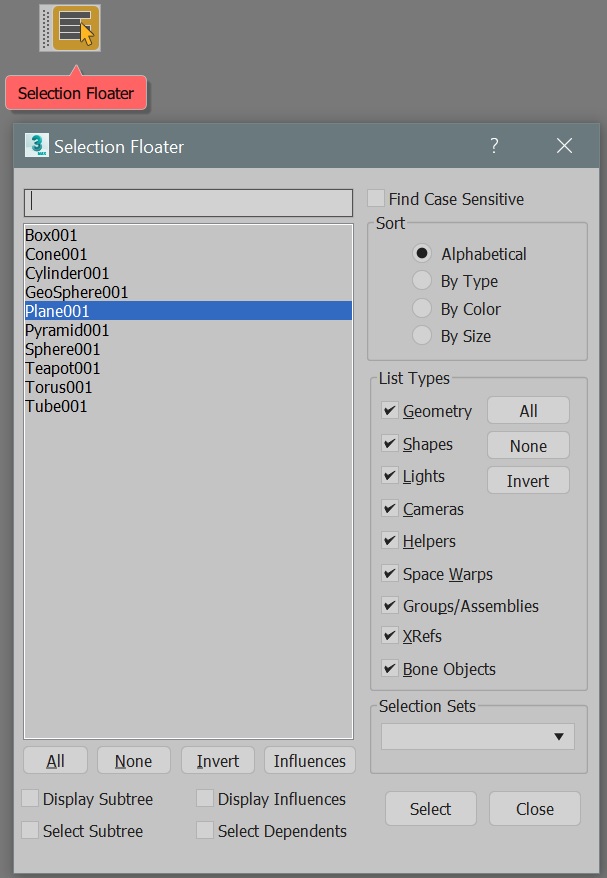Toggle the Space Warps checkbox
The image size is (607, 878).
pyautogui.click(x=388, y=573)
